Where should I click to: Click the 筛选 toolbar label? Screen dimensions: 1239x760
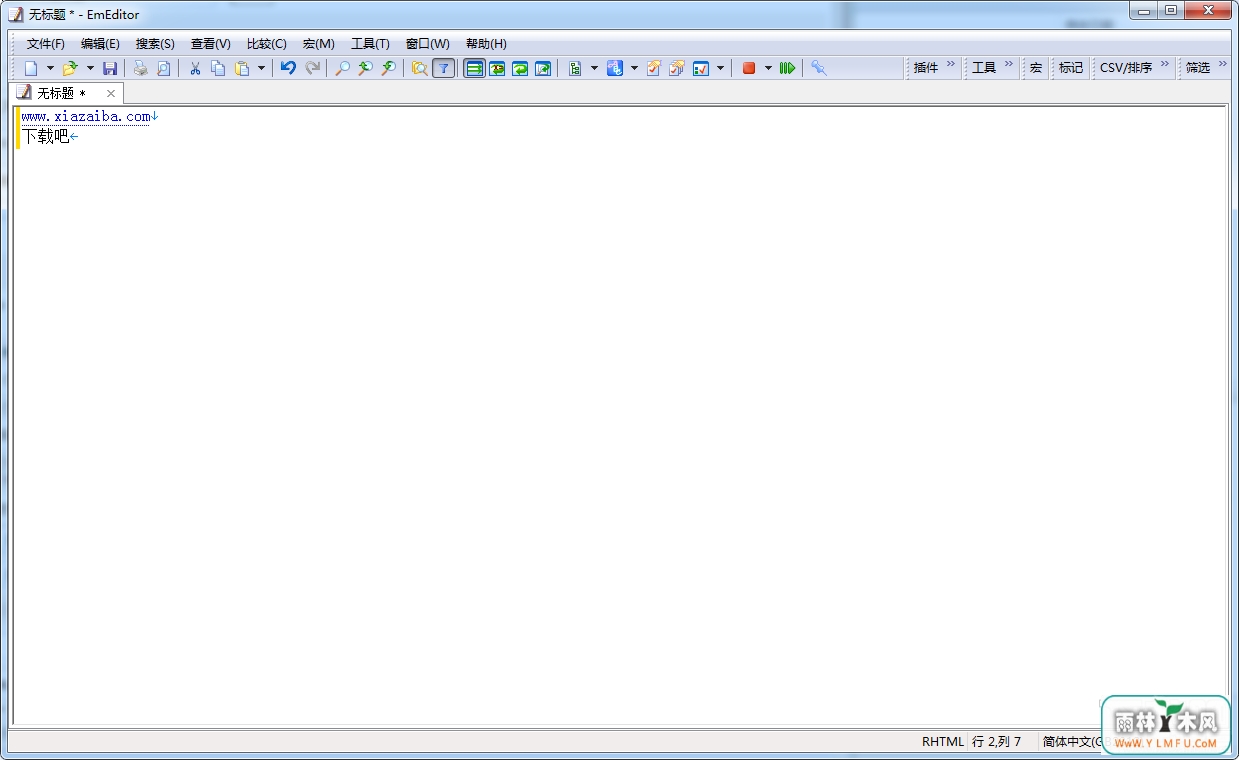(x=1198, y=68)
